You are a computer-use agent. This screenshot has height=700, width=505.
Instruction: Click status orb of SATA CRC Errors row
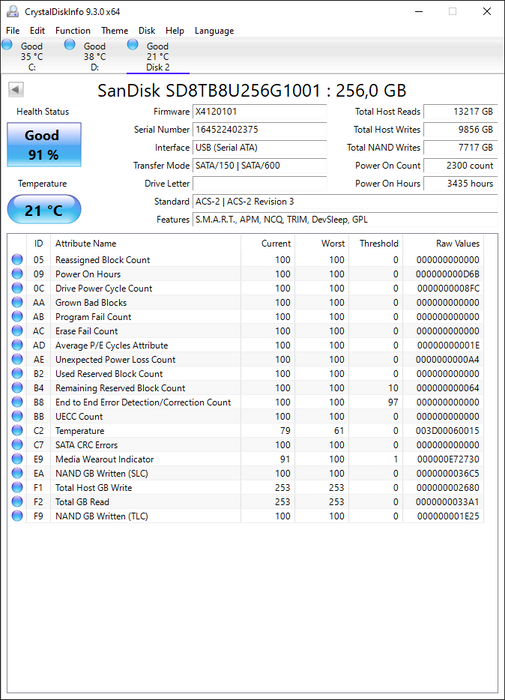(17, 445)
